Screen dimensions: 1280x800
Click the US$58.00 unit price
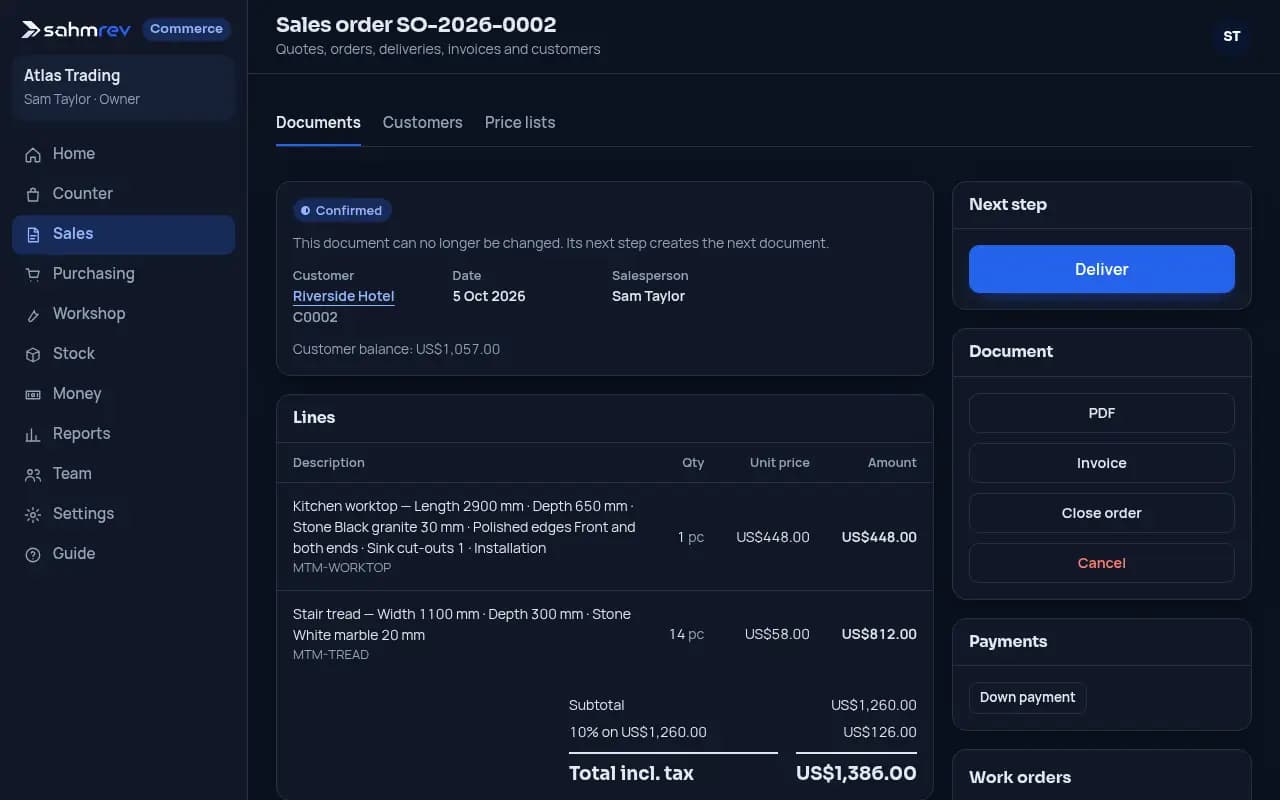point(777,634)
